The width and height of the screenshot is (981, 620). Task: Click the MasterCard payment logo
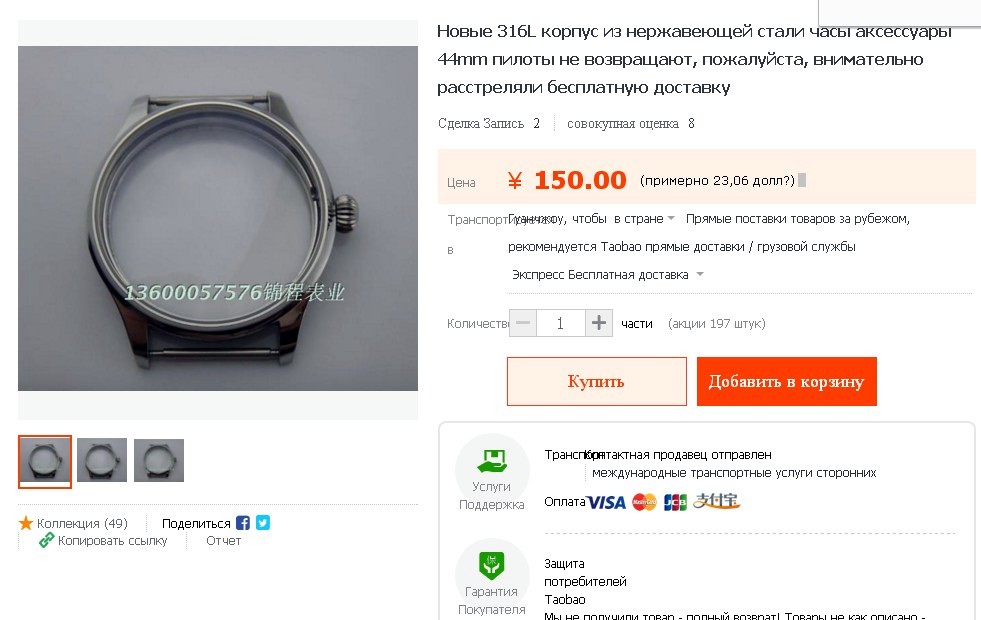(644, 502)
